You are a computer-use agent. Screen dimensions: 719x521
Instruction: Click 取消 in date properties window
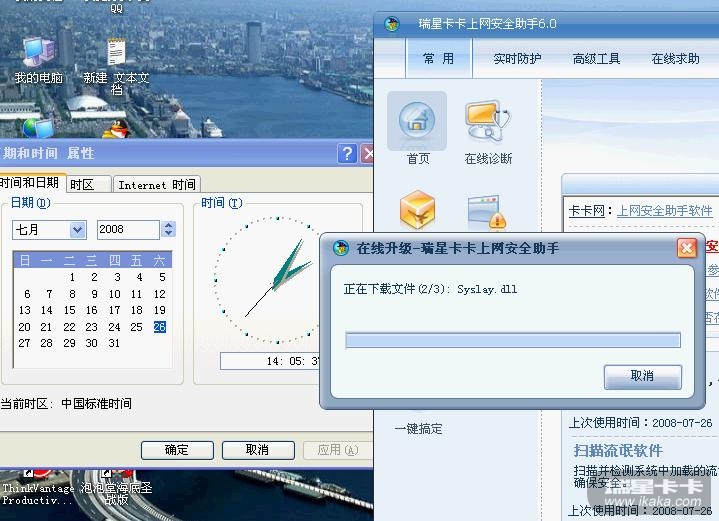(258, 450)
